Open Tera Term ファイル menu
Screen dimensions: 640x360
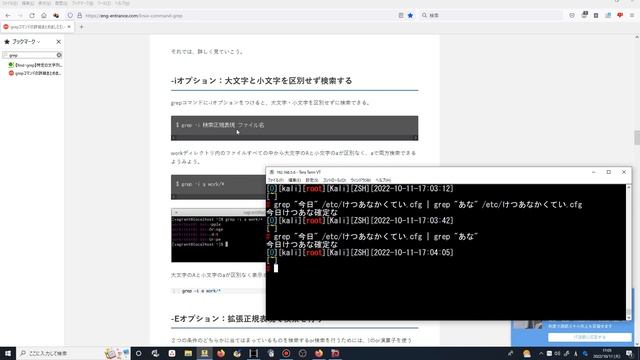276,180
